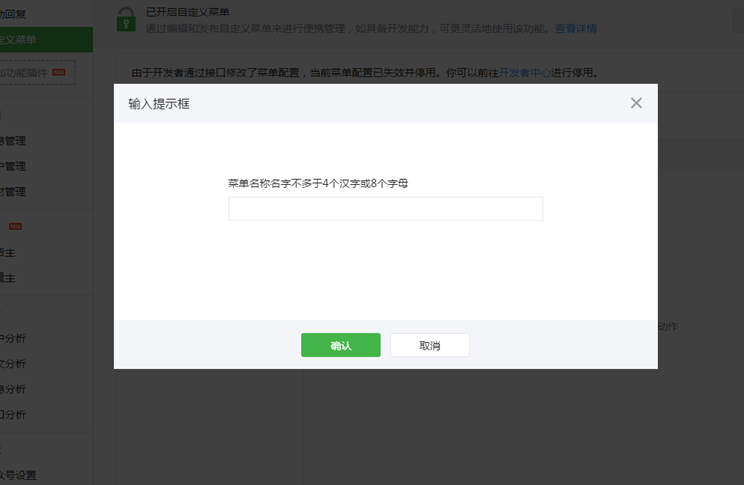Select the 消息管理 sidebar entry
This screenshot has height=485, width=744.
click(x=13, y=141)
